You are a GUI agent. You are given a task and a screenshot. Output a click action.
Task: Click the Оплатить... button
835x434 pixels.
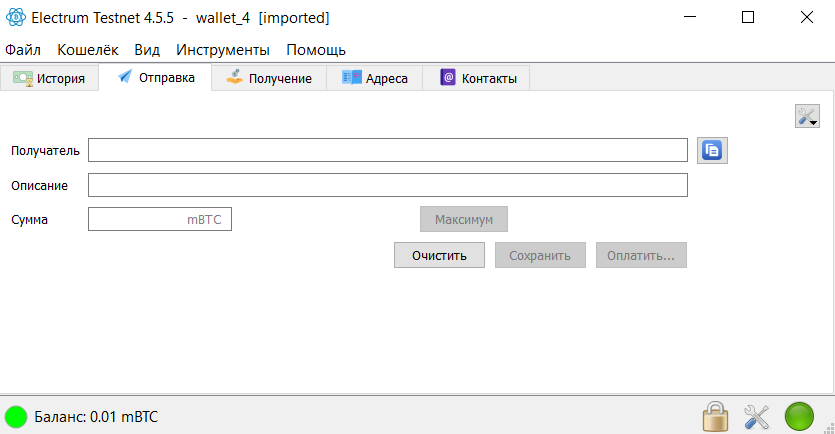(x=641, y=256)
